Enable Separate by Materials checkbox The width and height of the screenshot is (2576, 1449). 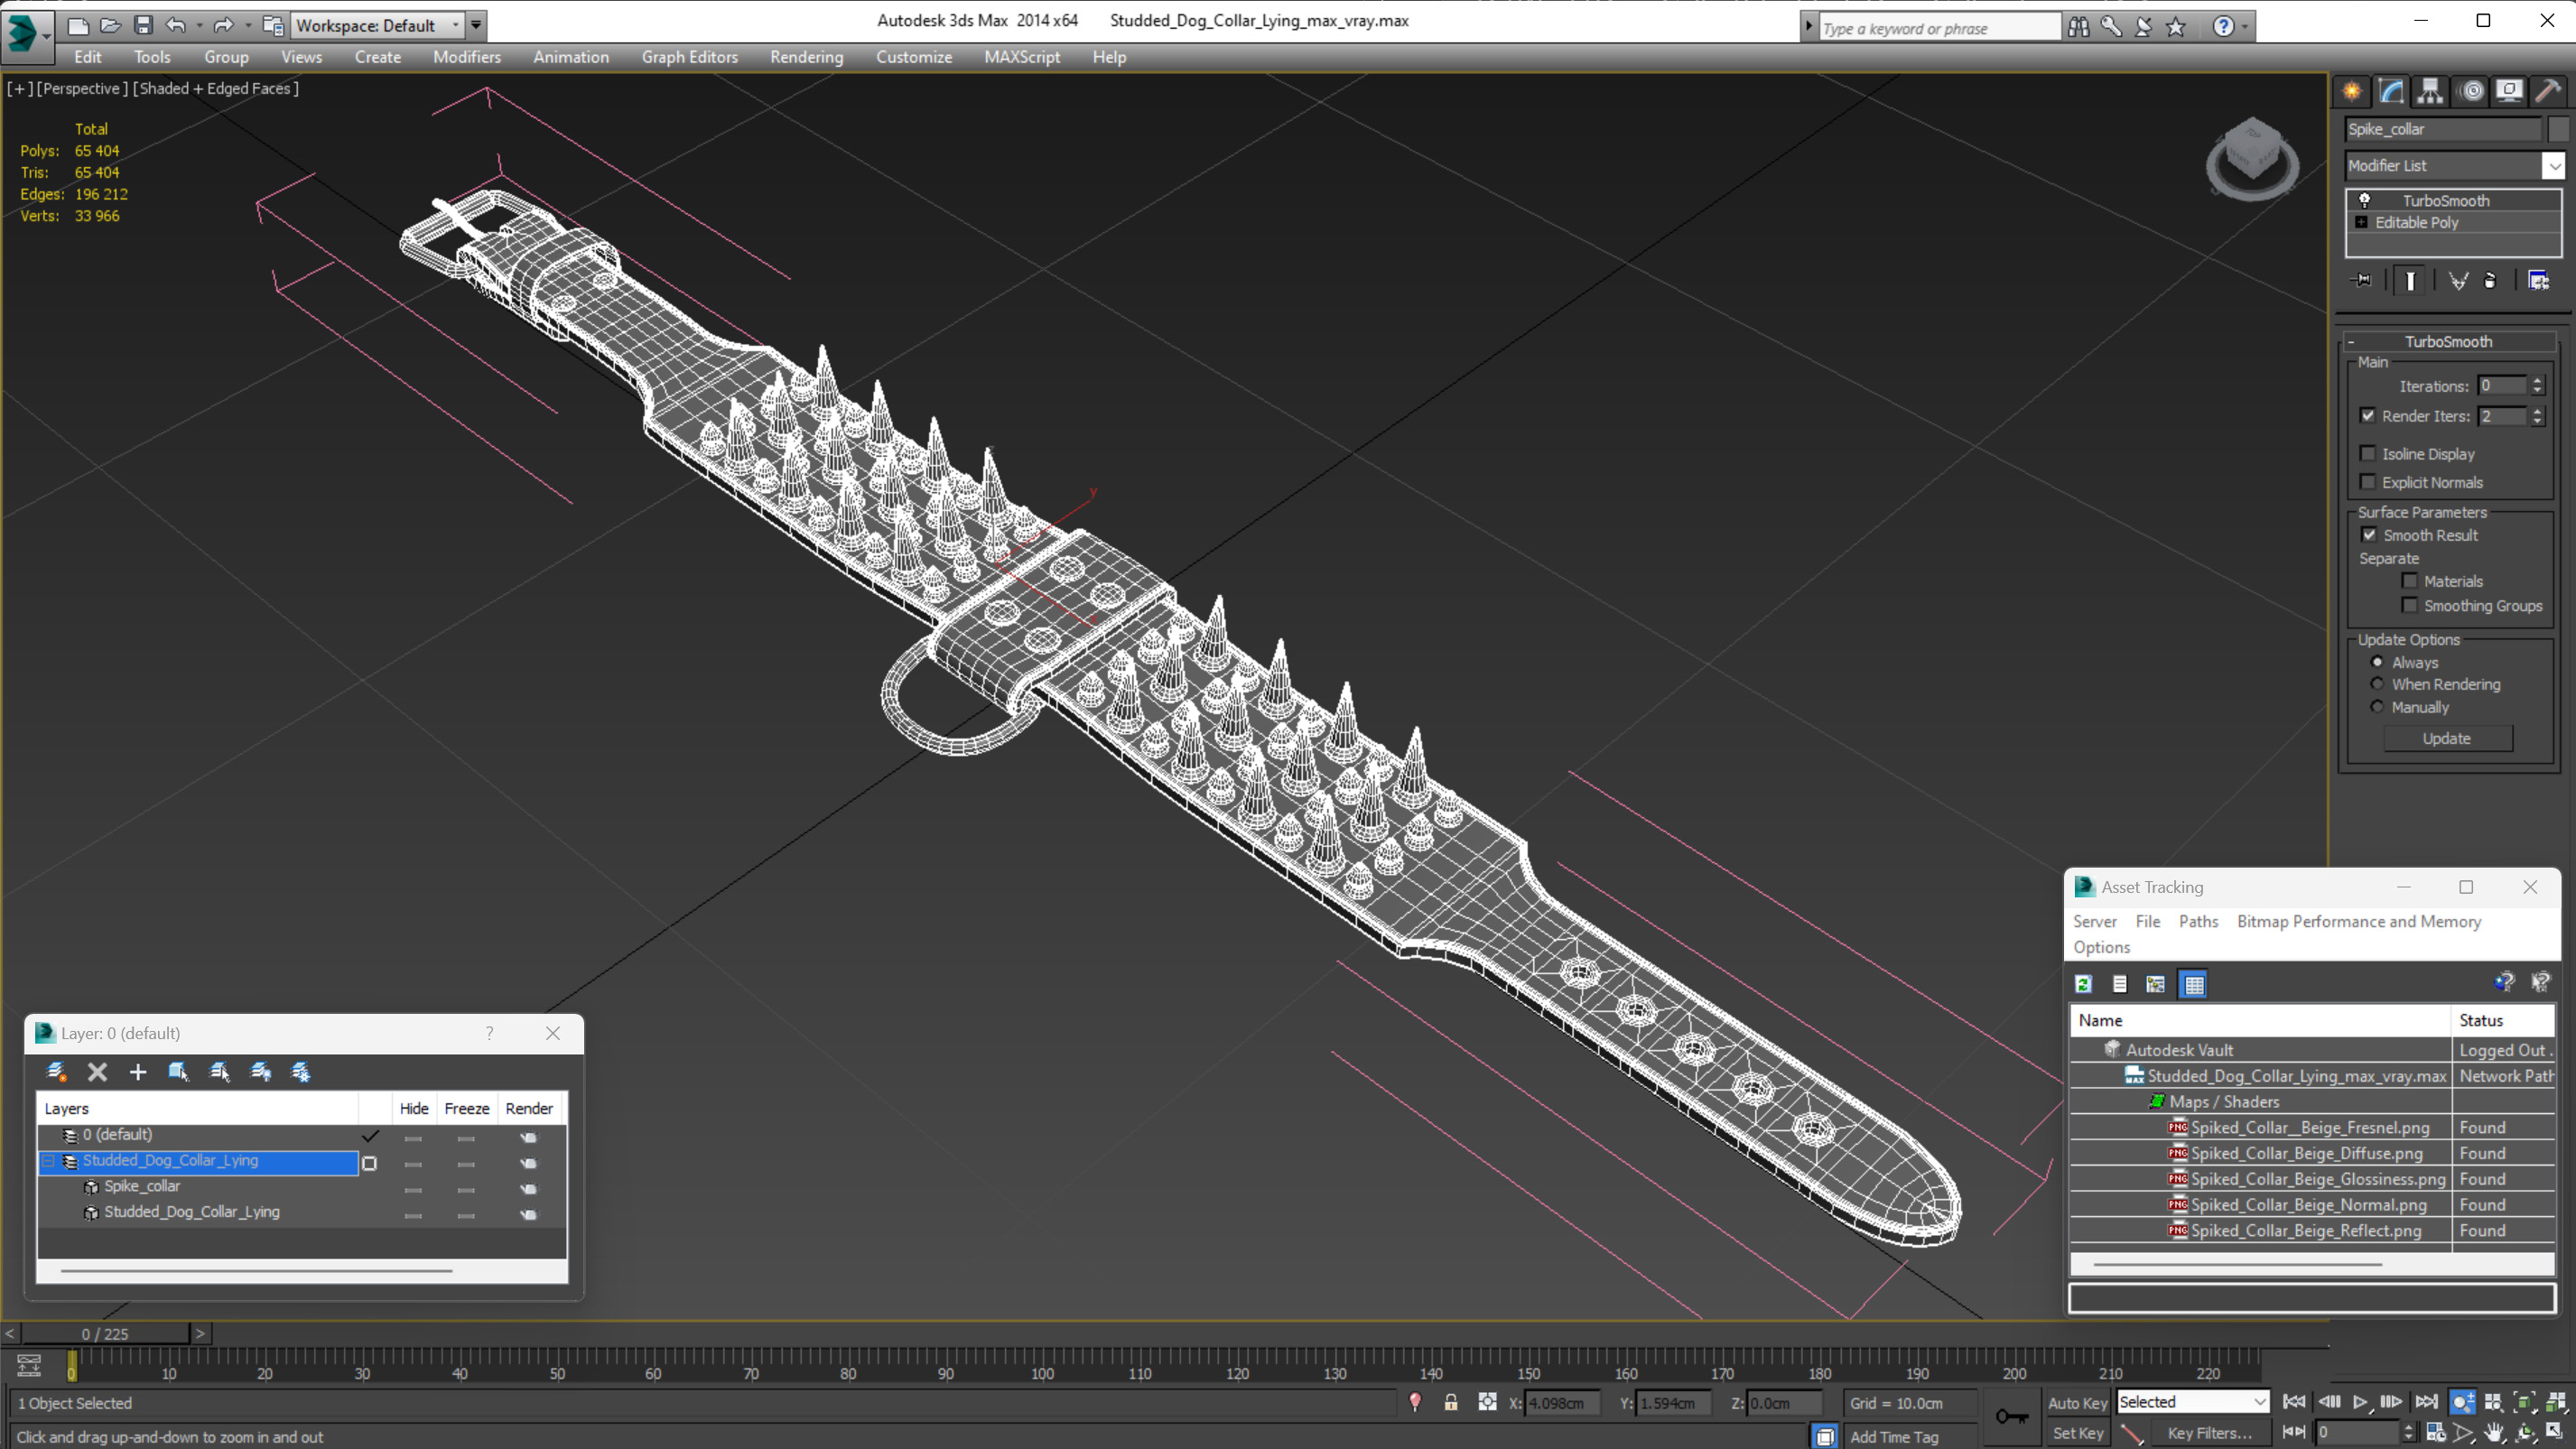(2410, 581)
